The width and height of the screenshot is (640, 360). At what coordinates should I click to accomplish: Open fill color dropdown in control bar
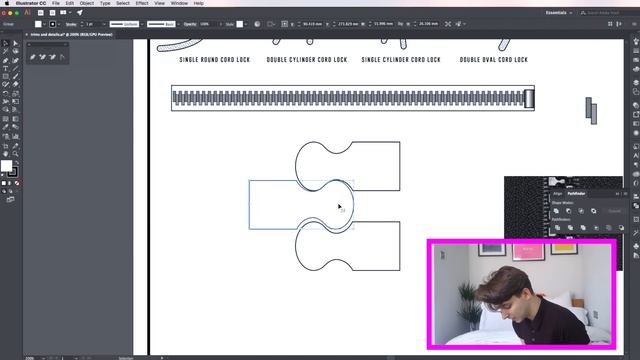point(44,24)
